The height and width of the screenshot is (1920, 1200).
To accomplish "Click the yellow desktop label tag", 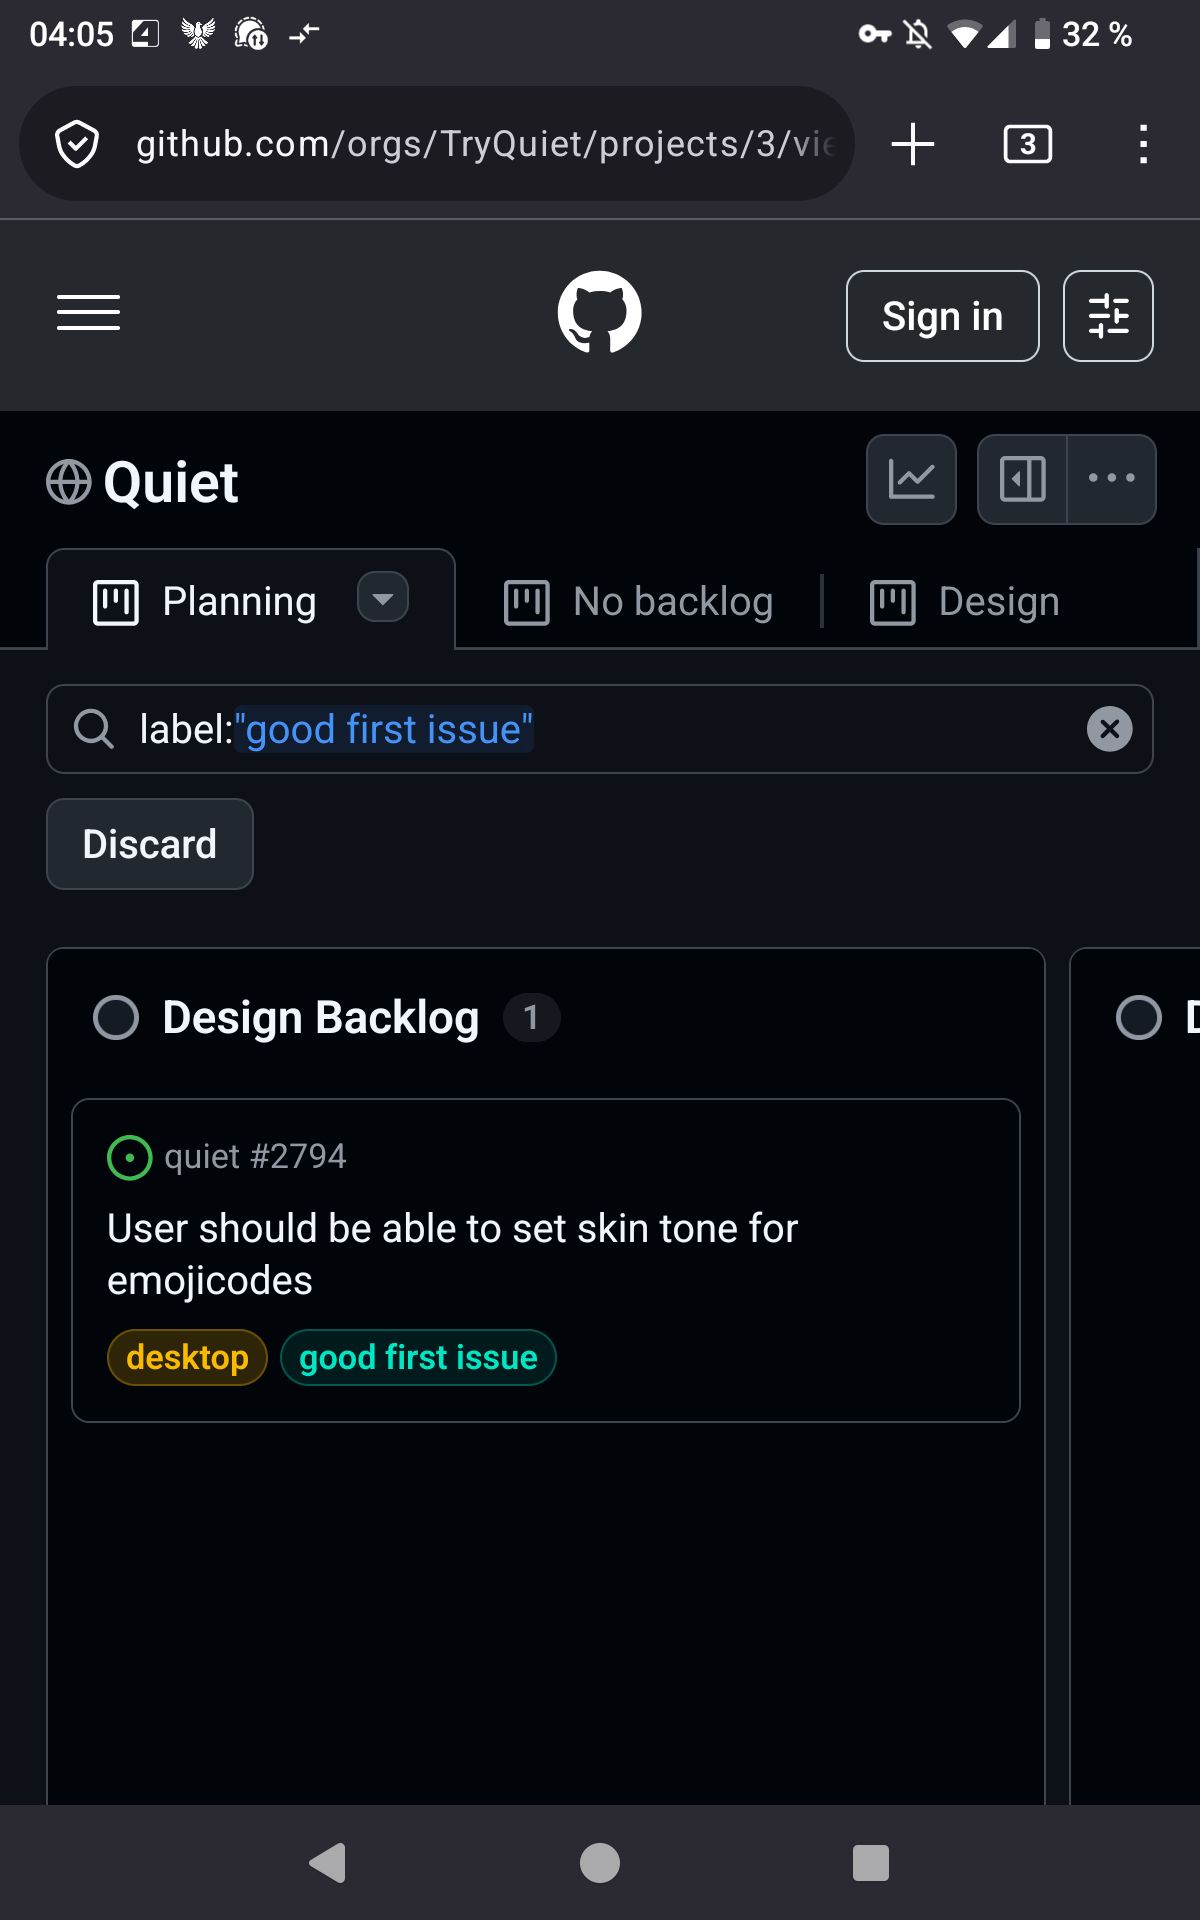I will point(187,1358).
